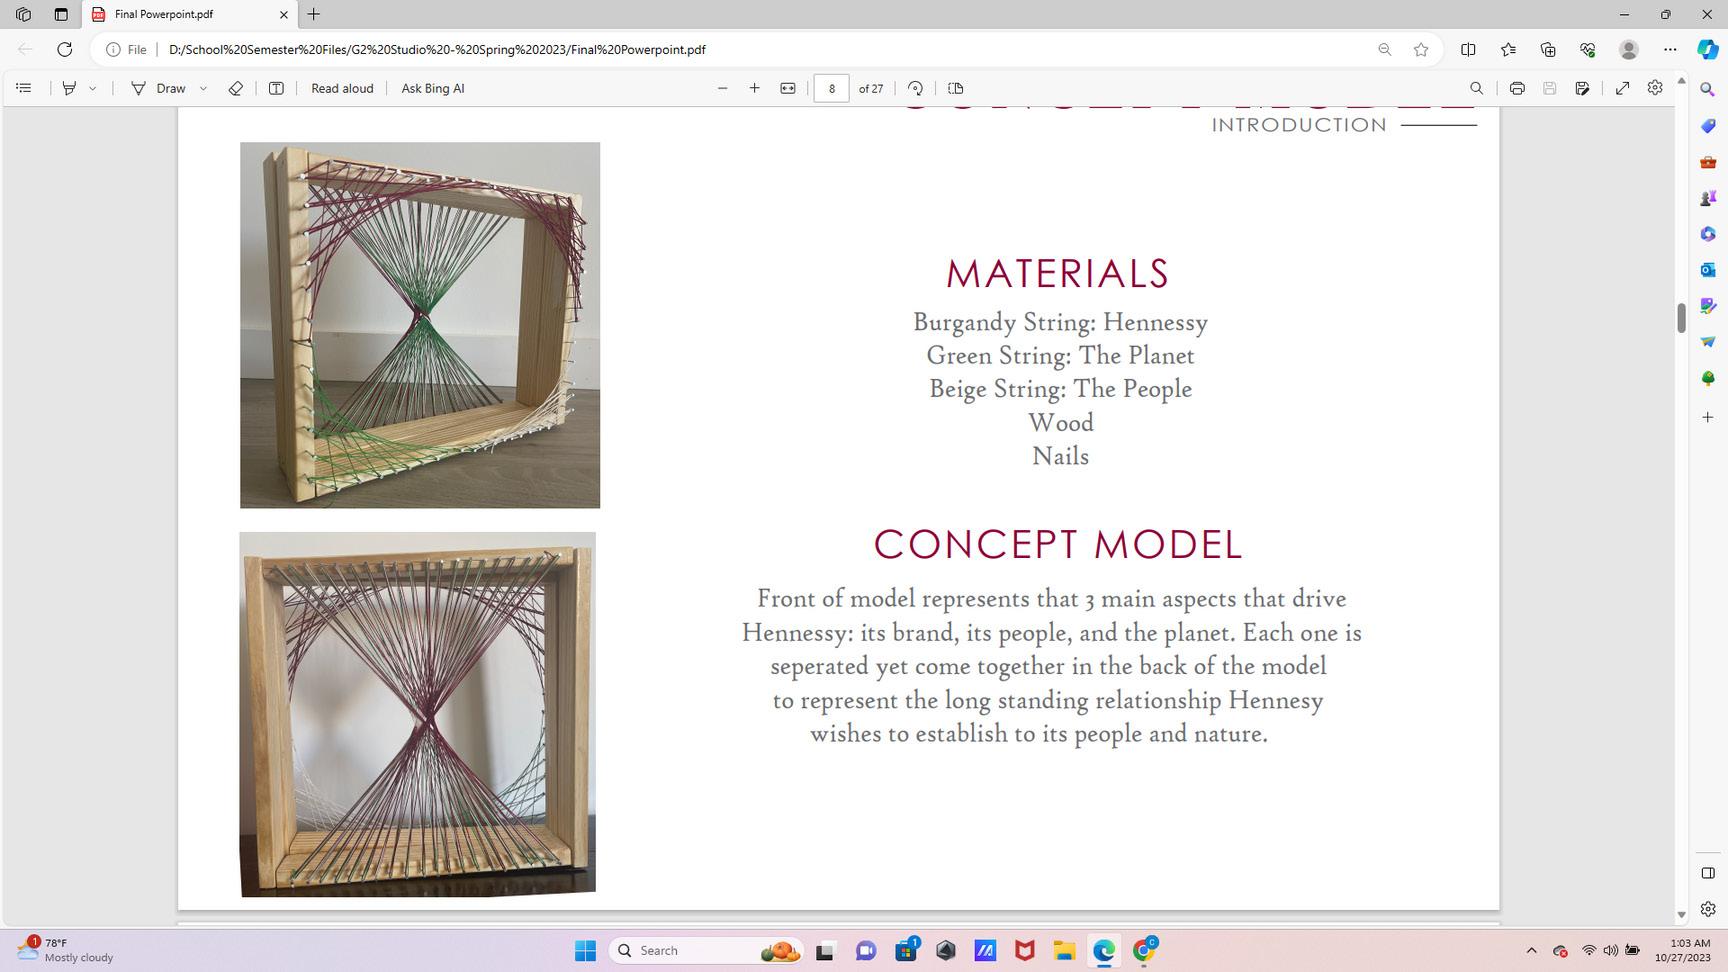Screen dimensions: 1728x972
Task: Rotate the PDF page
Action: click(915, 88)
